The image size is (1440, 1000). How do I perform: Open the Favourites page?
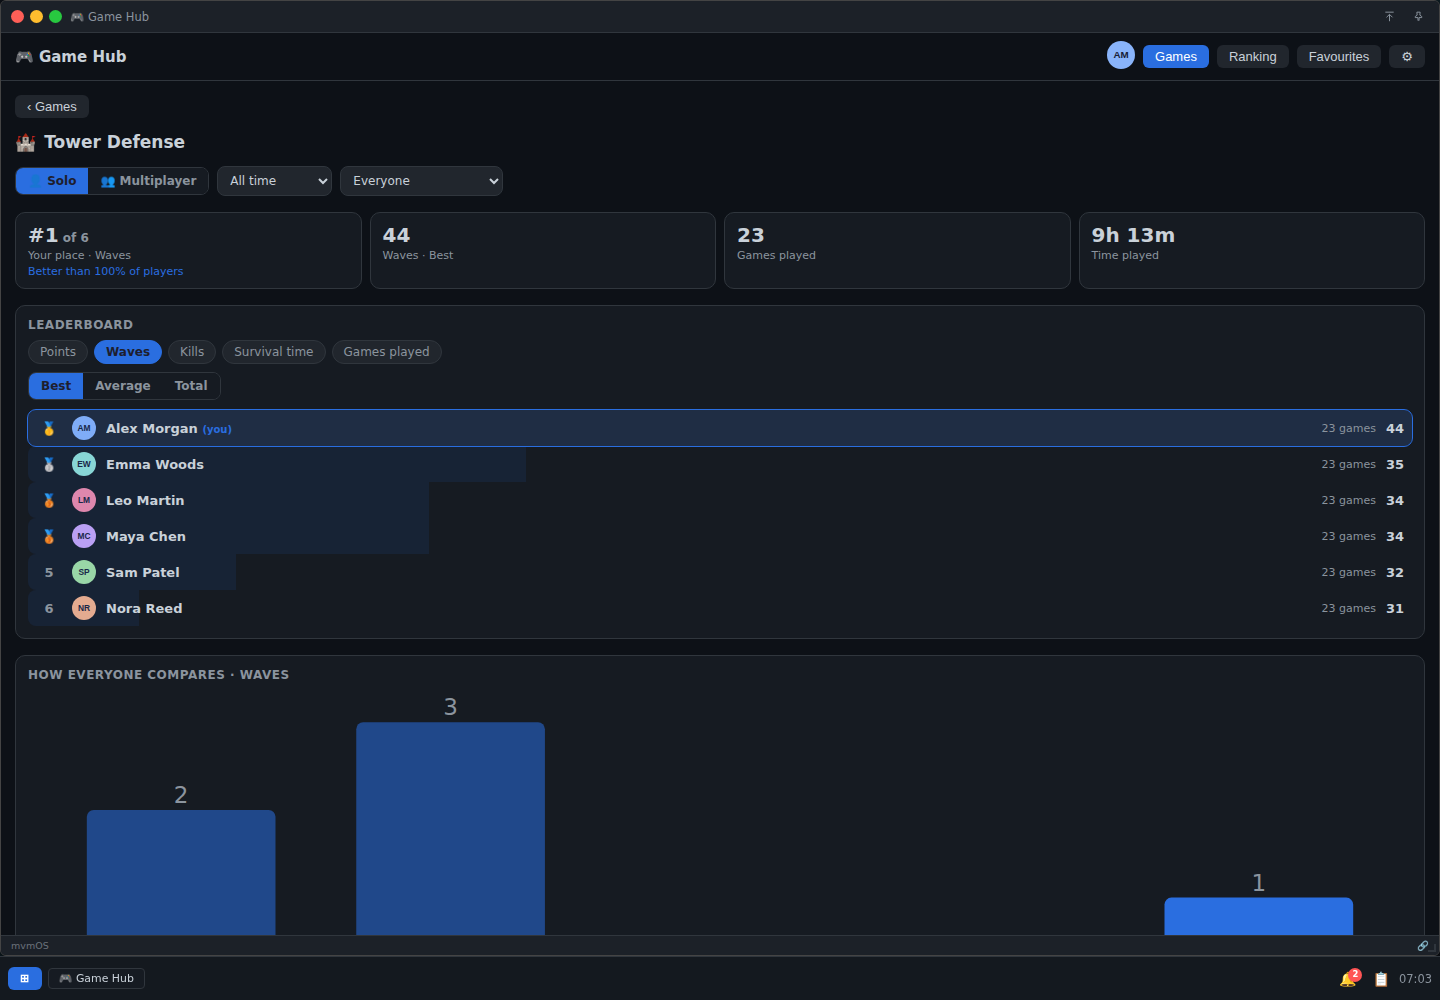1338,57
